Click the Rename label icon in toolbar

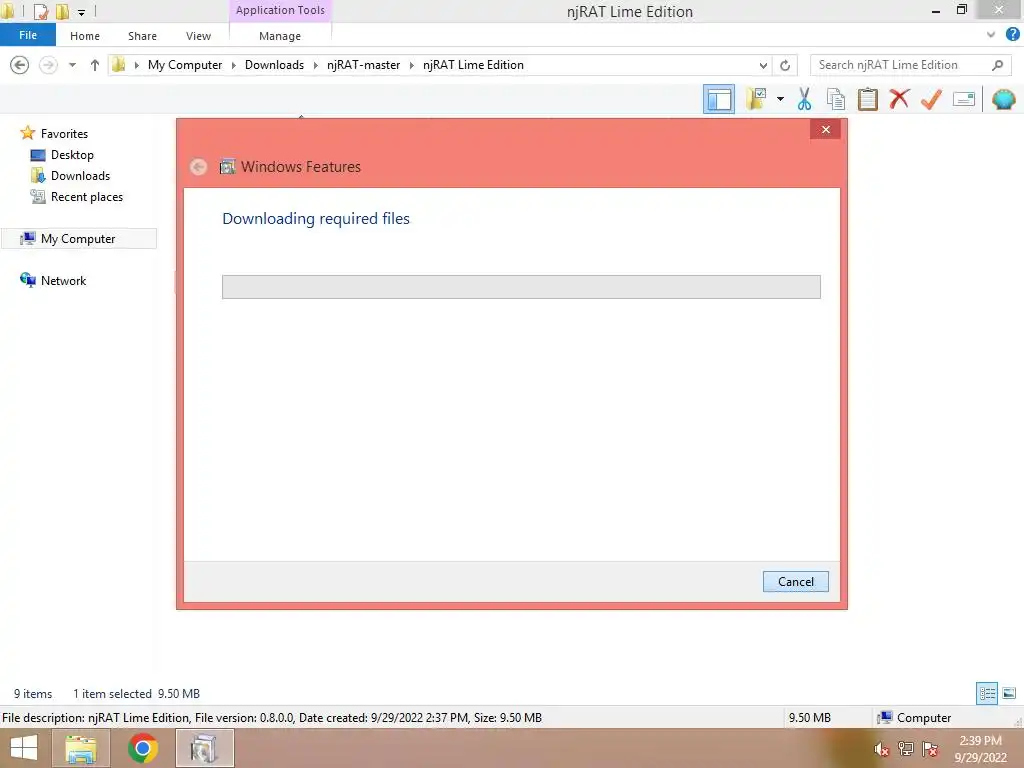[x=964, y=99]
